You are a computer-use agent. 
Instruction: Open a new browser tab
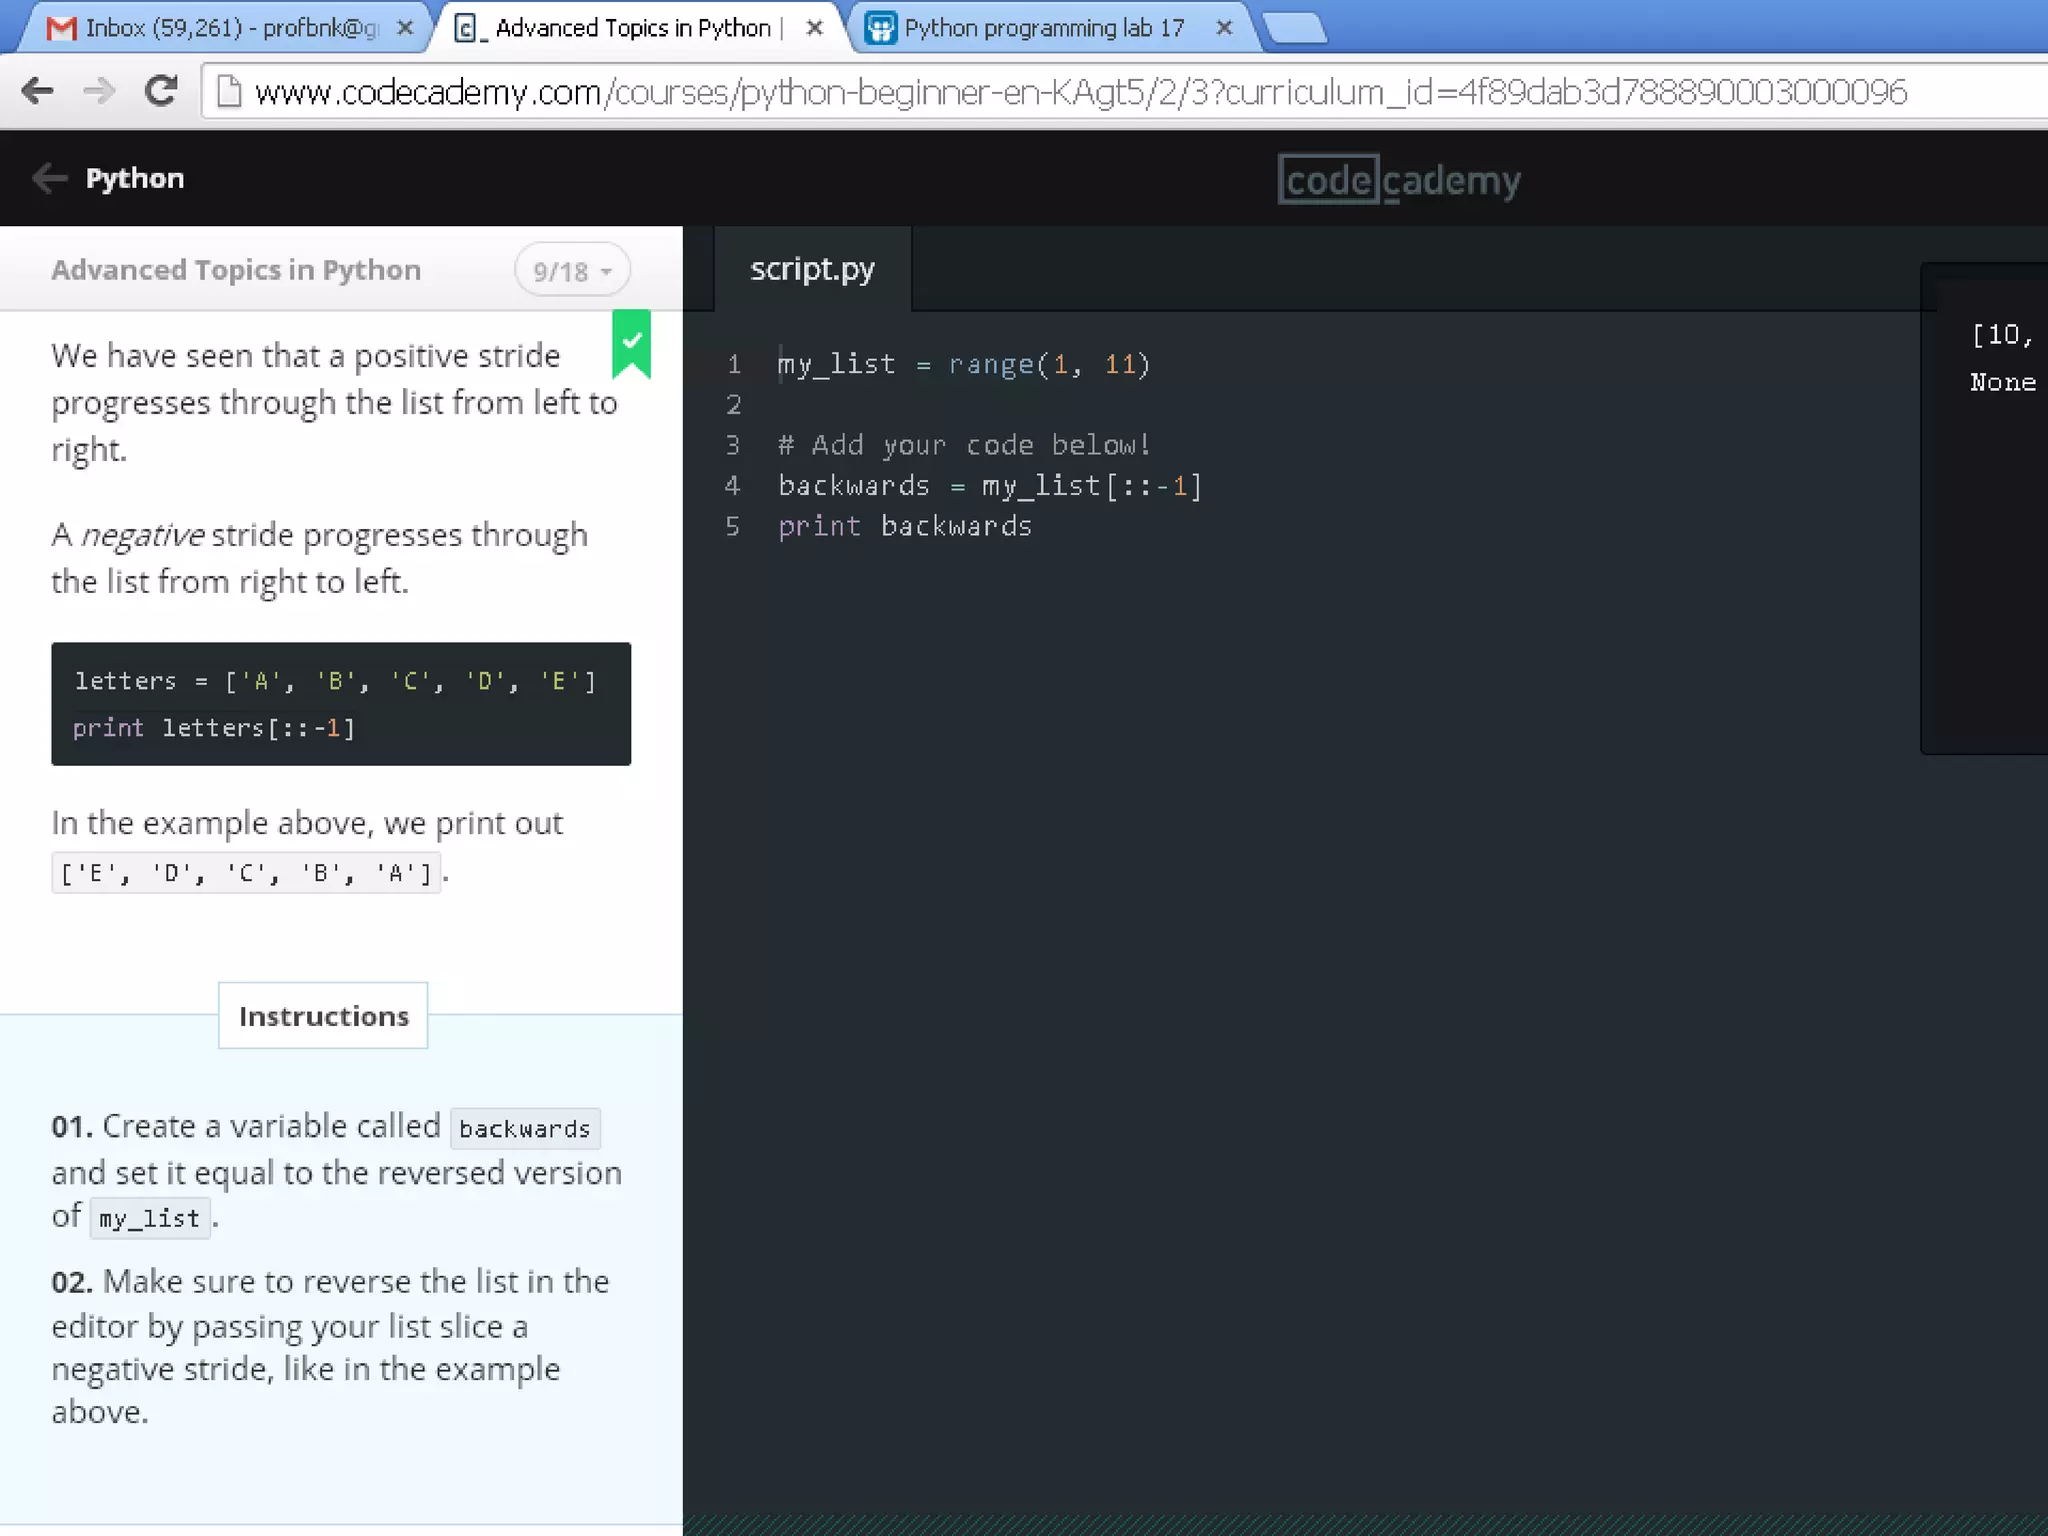tap(1295, 28)
